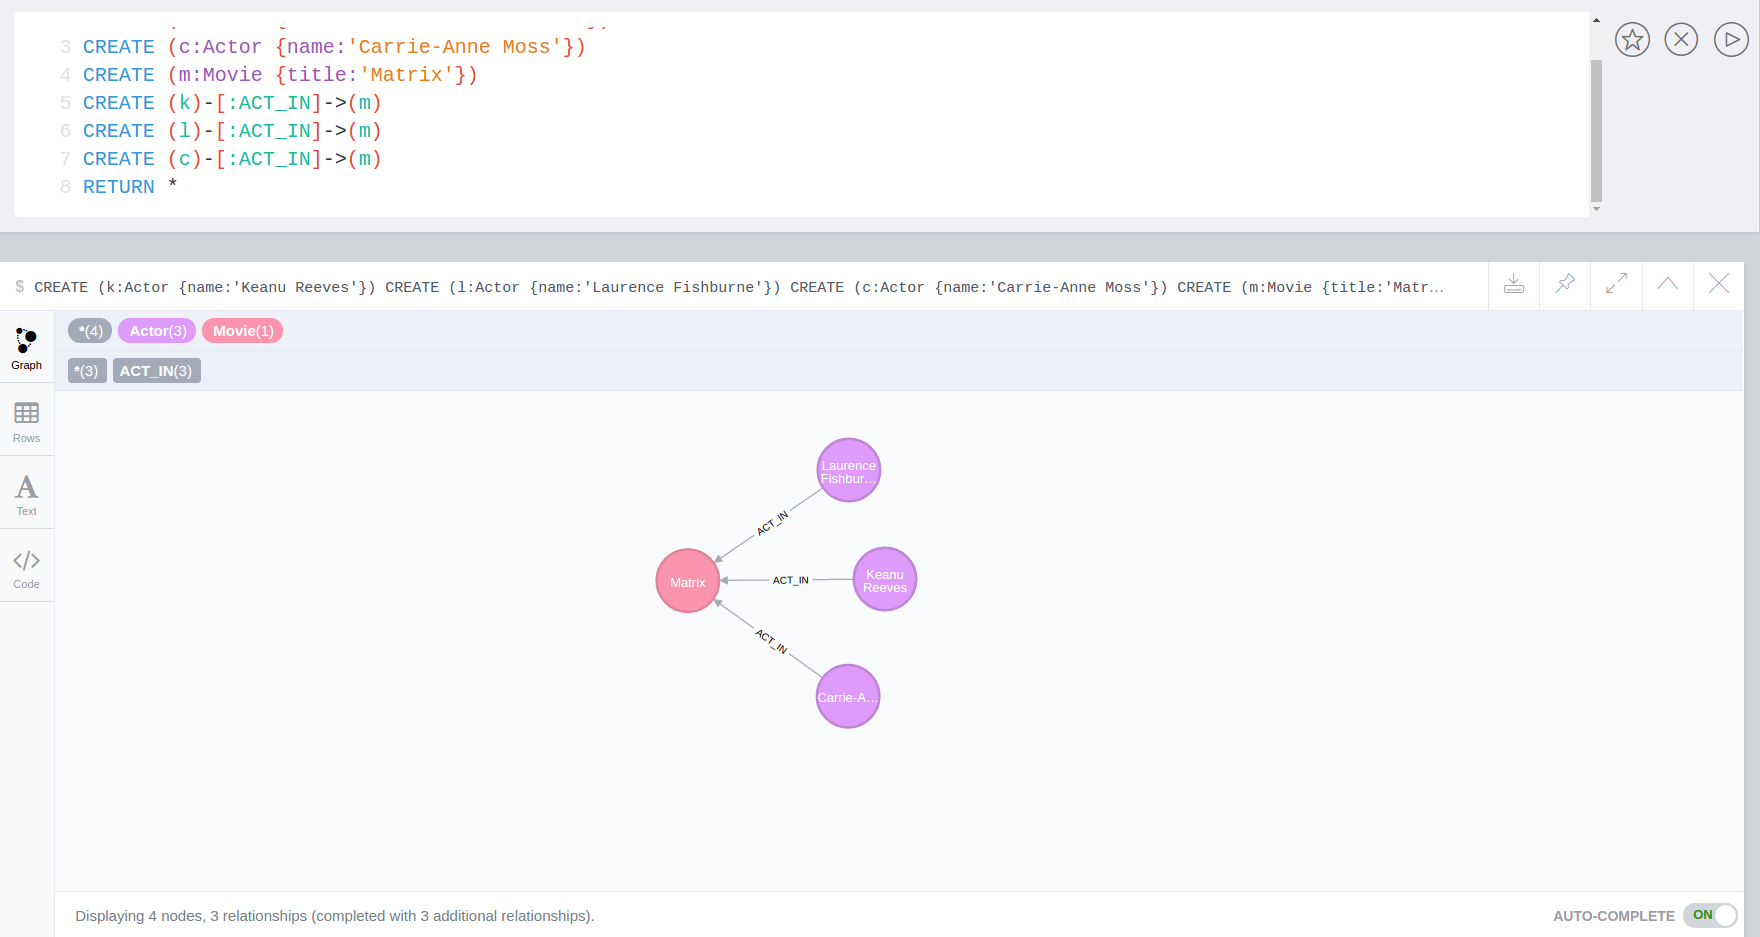This screenshot has width=1760, height=937.
Task: Pin the result frame
Action: [x=1565, y=284]
